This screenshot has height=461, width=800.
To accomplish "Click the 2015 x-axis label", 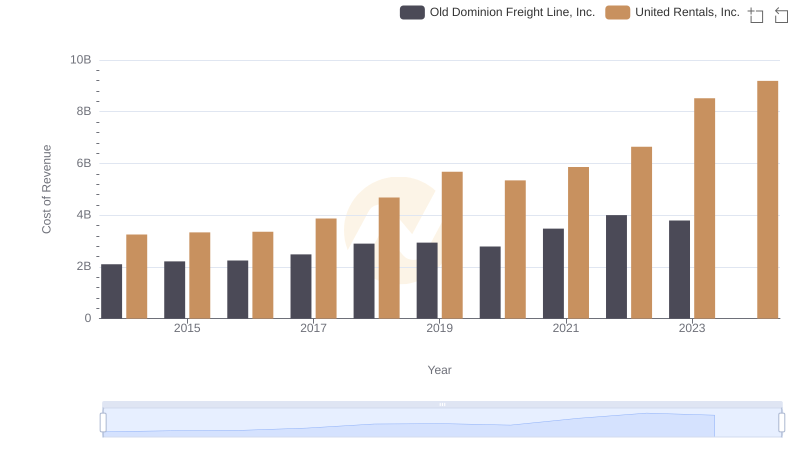I will [187, 328].
